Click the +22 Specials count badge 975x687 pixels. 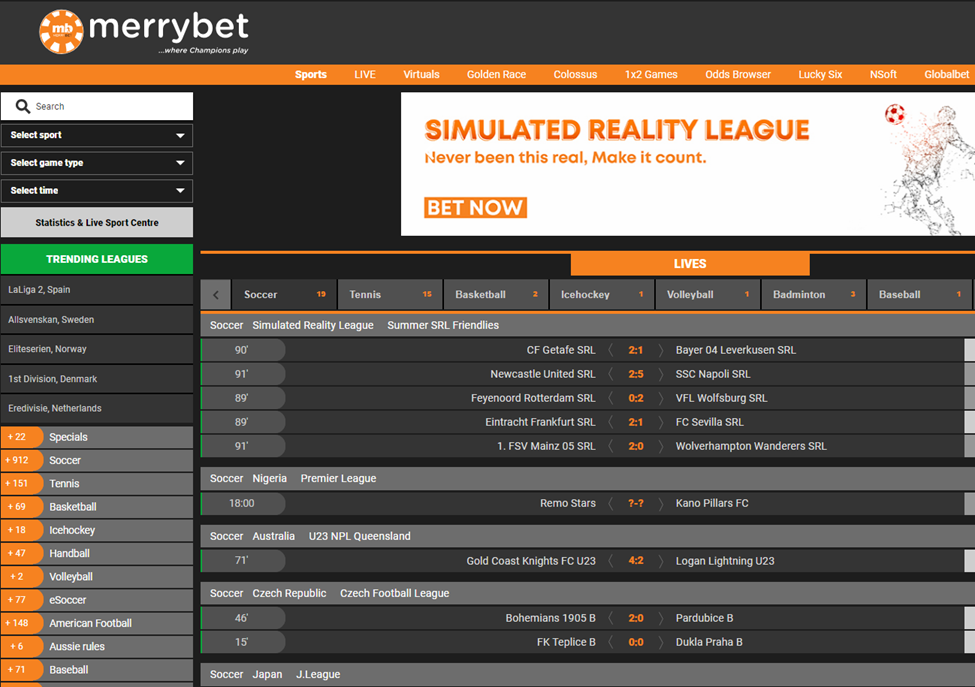coord(20,437)
